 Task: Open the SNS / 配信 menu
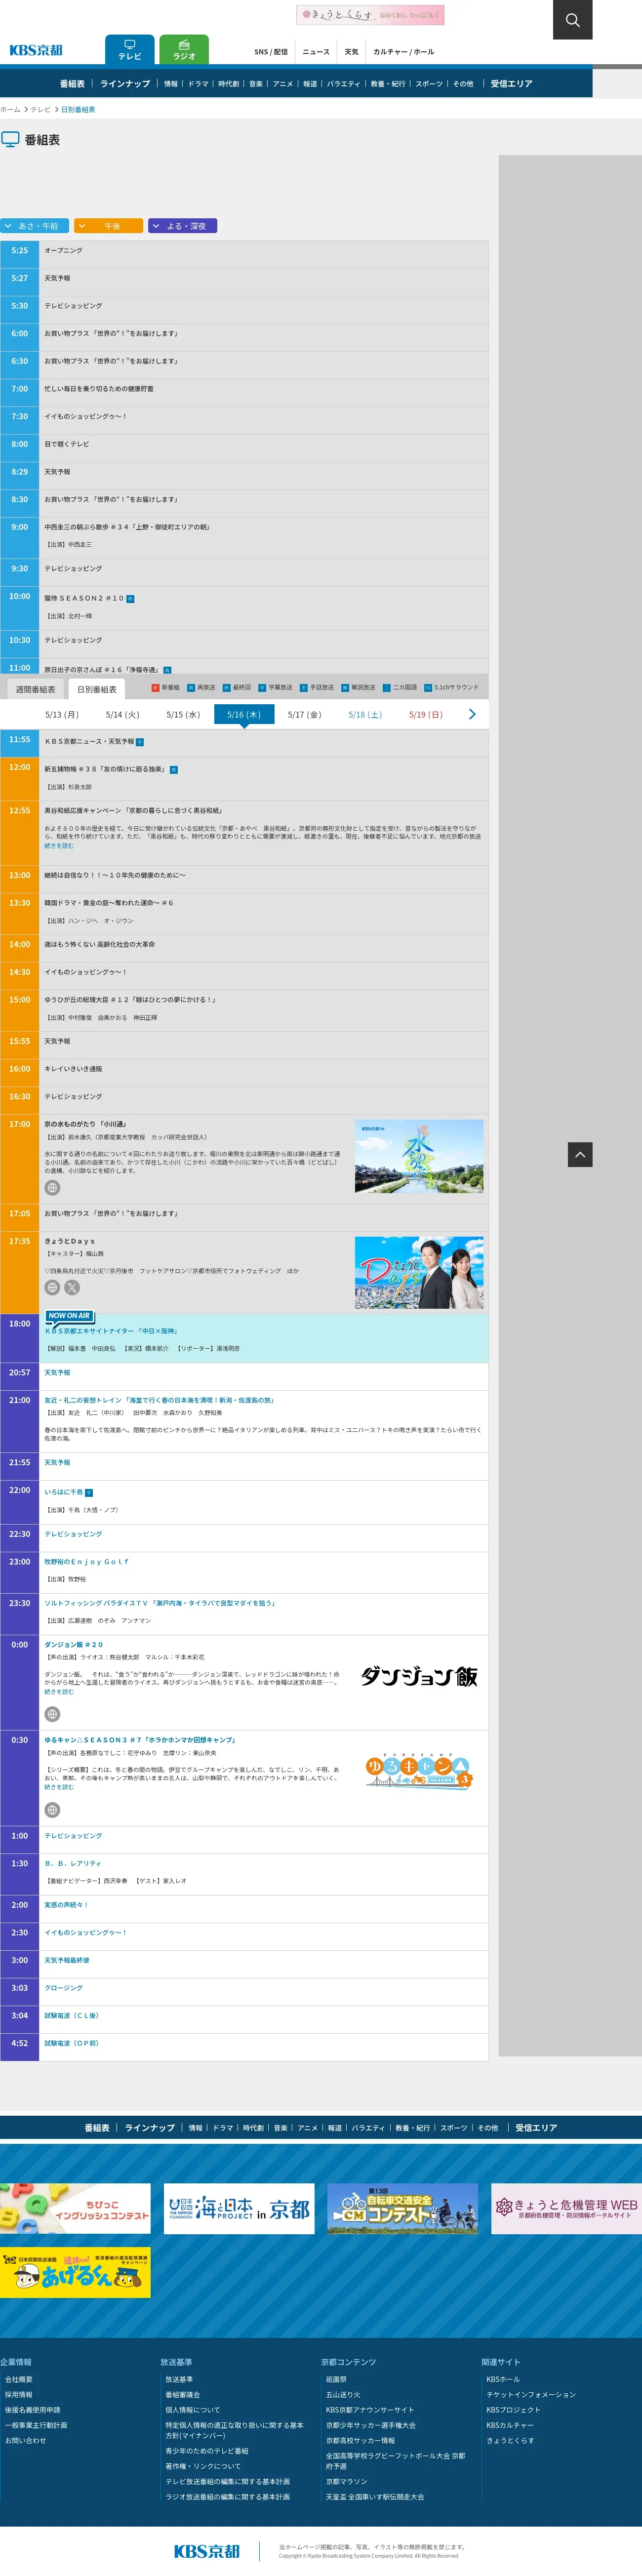click(x=270, y=52)
